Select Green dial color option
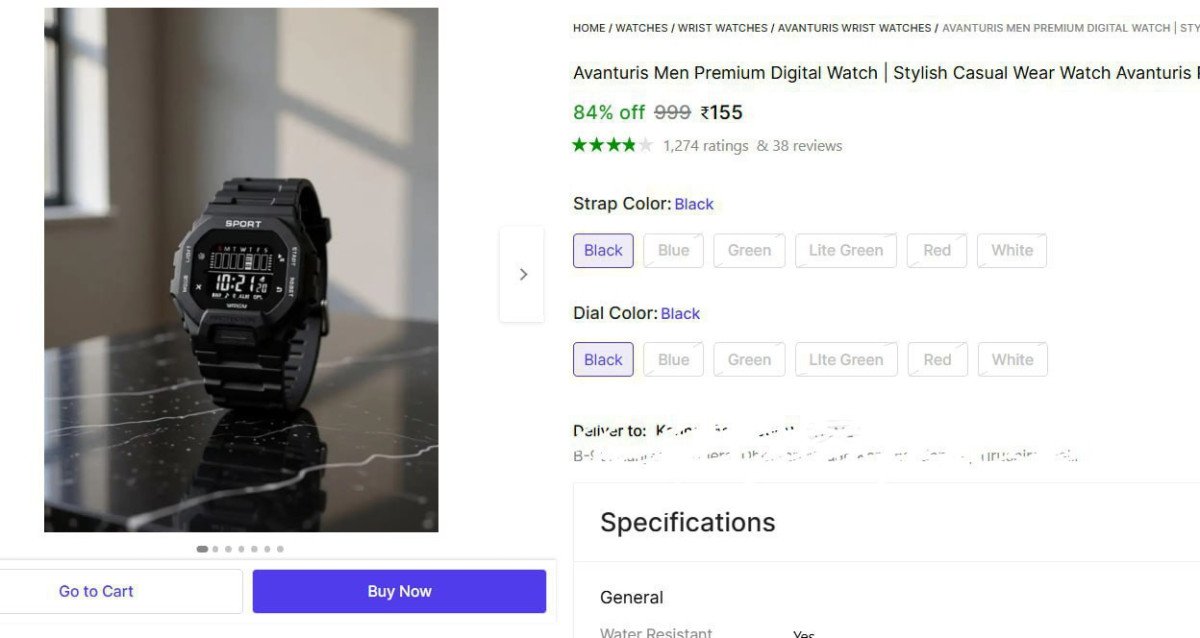This screenshot has height=638, width=1200. [x=749, y=360]
